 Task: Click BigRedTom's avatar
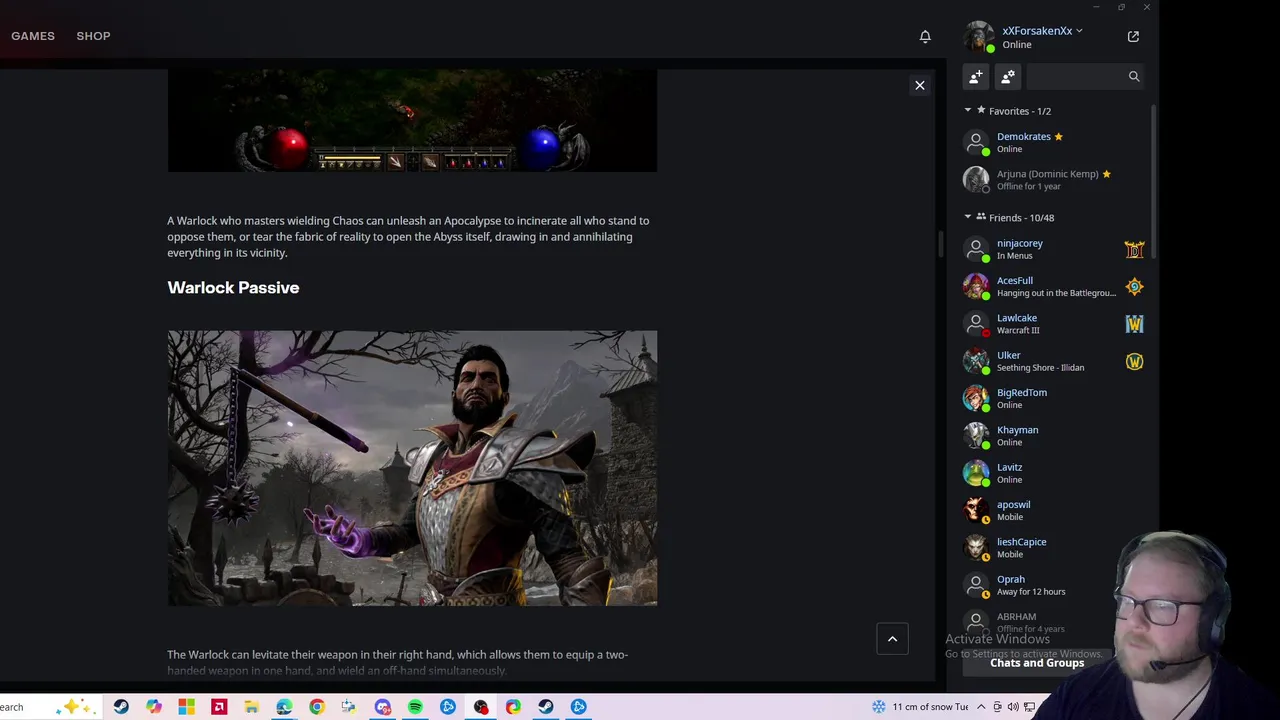pyautogui.click(x=976, y=398)
